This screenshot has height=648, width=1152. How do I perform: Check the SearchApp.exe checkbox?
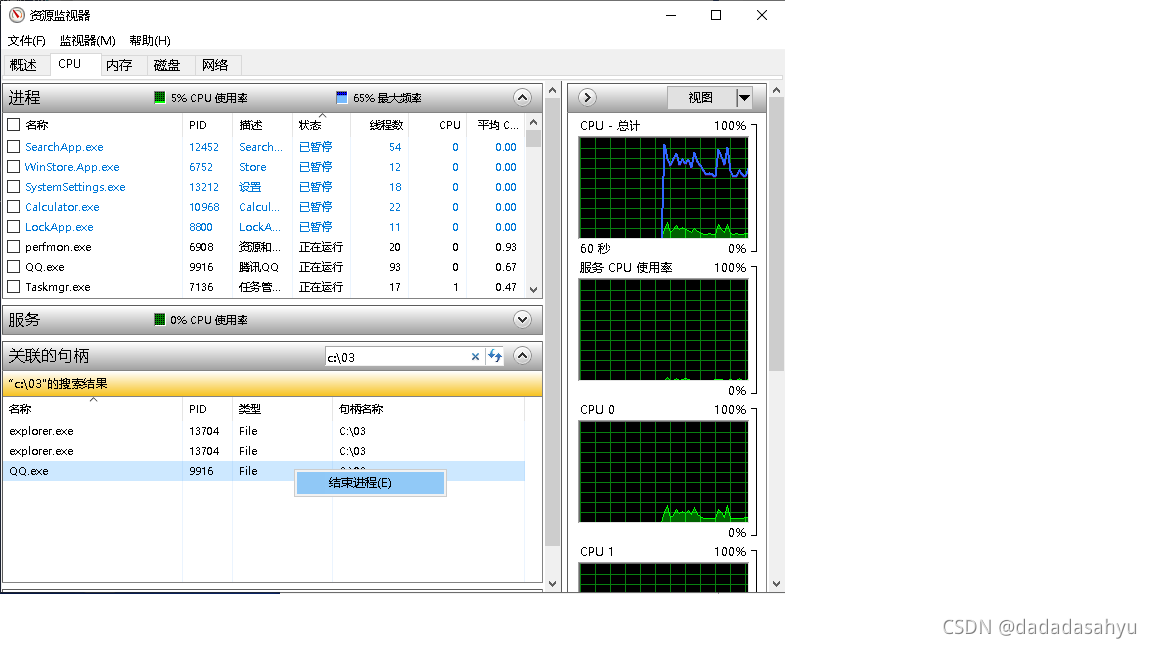tap(13, 146)
